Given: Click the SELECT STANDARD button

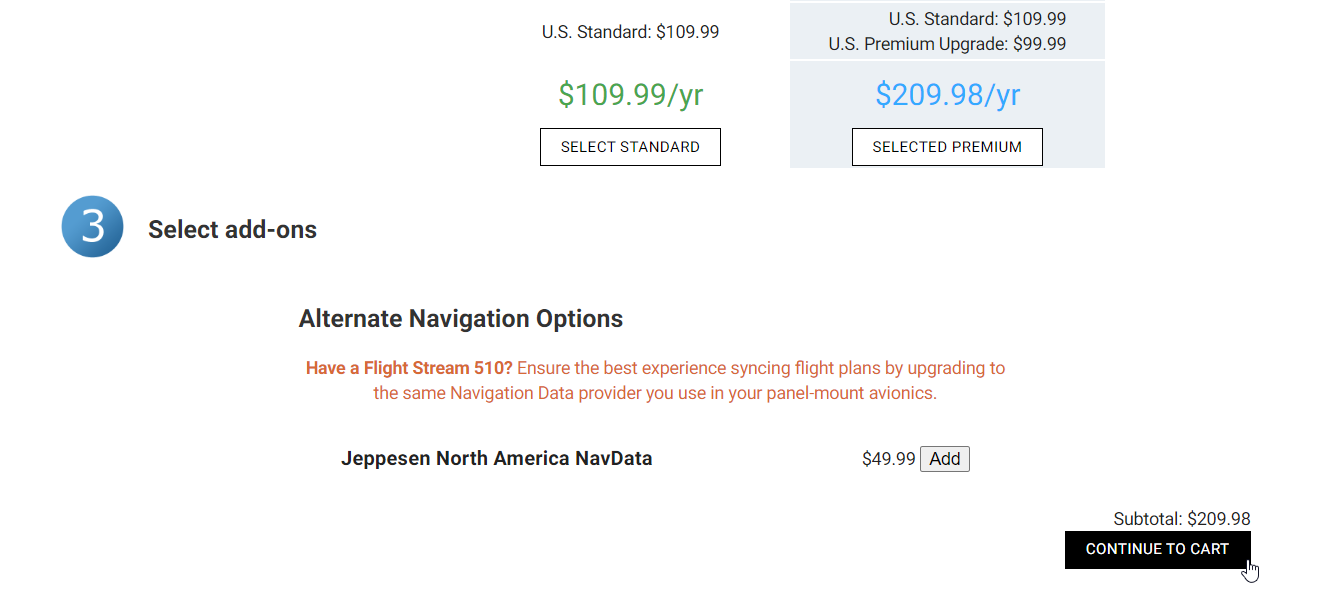Looking at the screenshot, I should (x=630, y=147).
